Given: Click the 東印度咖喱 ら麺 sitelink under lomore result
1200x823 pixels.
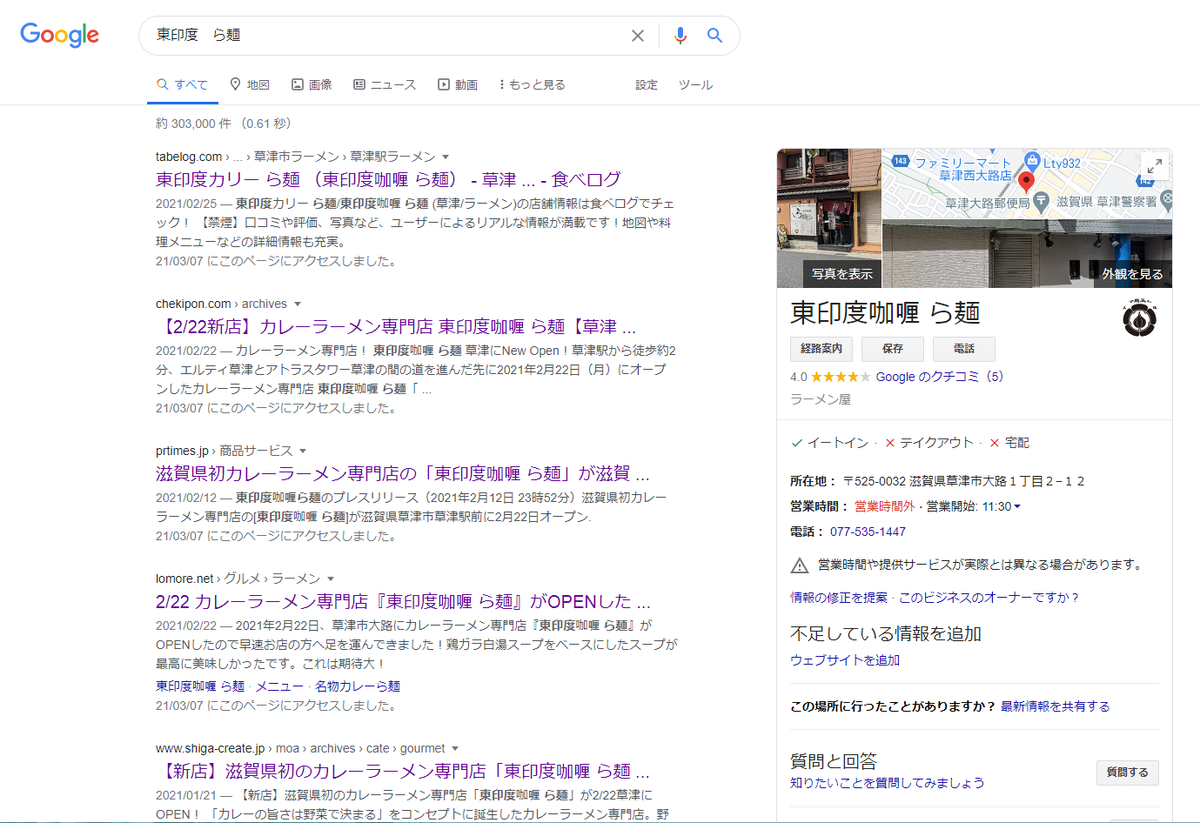Looking at the screenshot, I should click(200, 686).
